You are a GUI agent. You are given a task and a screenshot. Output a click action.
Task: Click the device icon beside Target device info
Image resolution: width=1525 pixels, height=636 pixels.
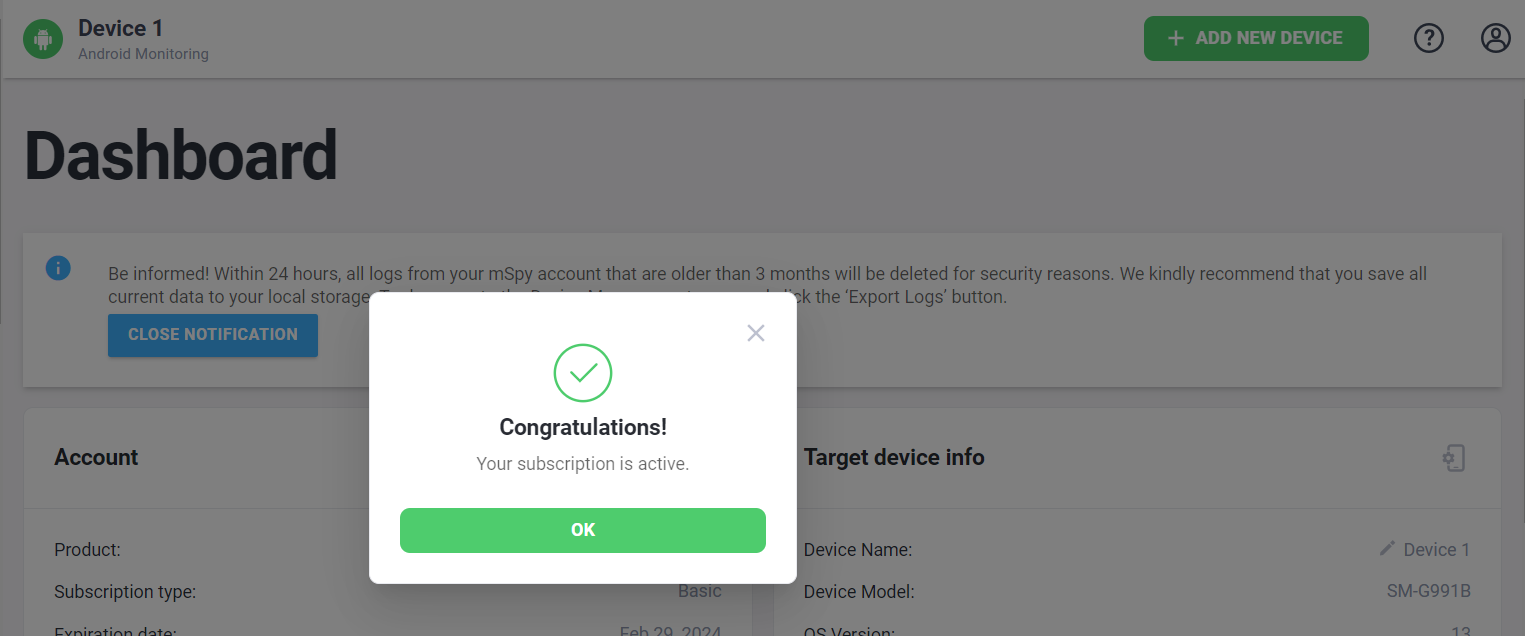[x=1454, y=458]
